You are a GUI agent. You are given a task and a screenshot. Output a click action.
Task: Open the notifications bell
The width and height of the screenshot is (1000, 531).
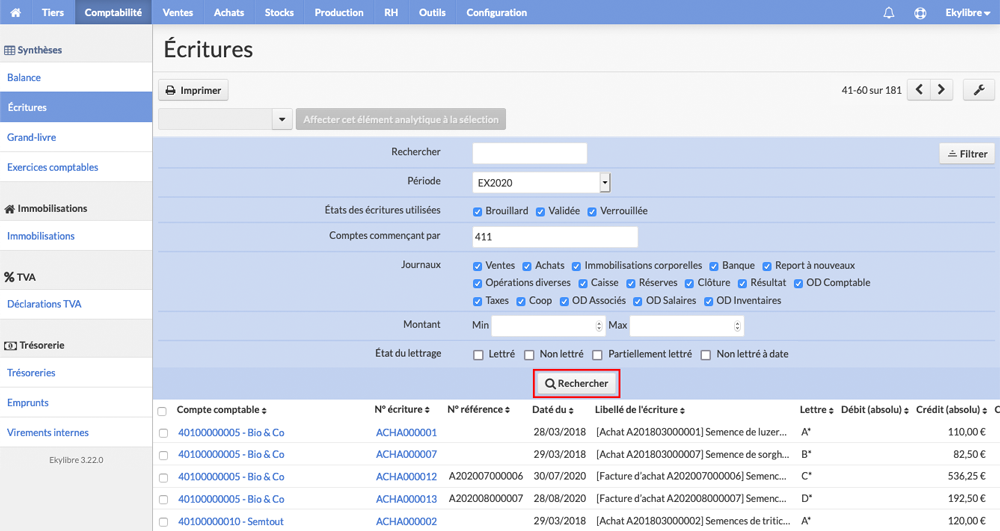(888, 13)
